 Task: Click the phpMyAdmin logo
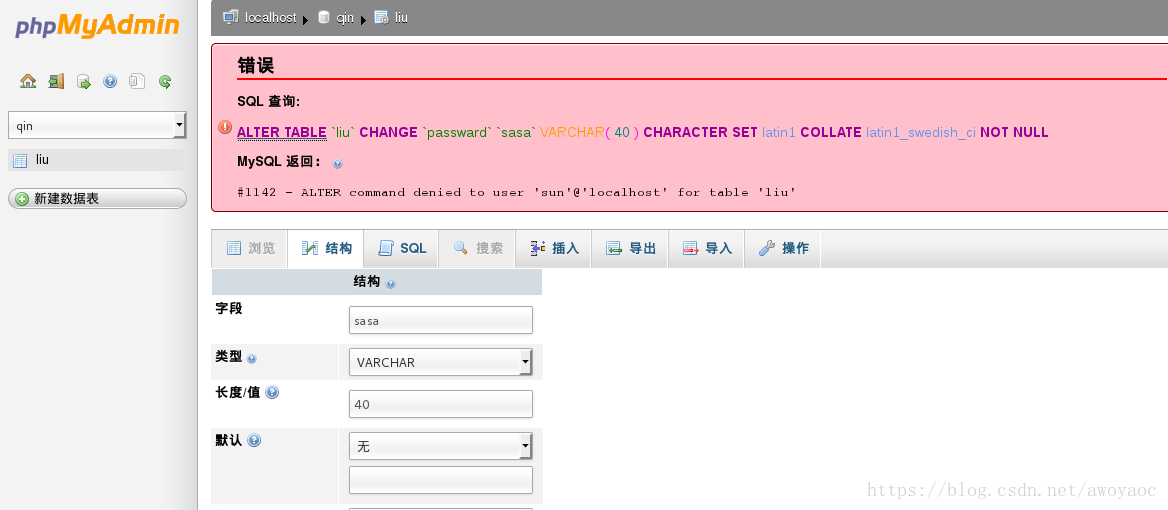[98, 26]
